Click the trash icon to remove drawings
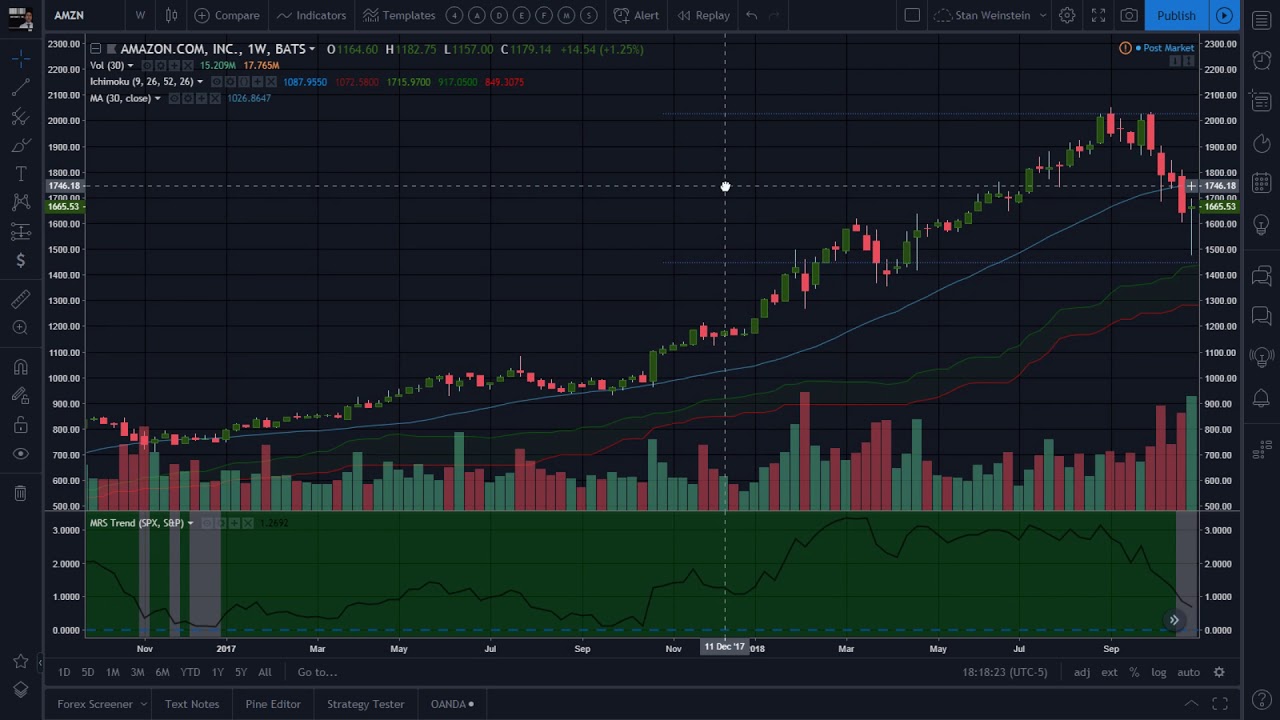This screenshot has height=720, width=1280. (20, 493)
